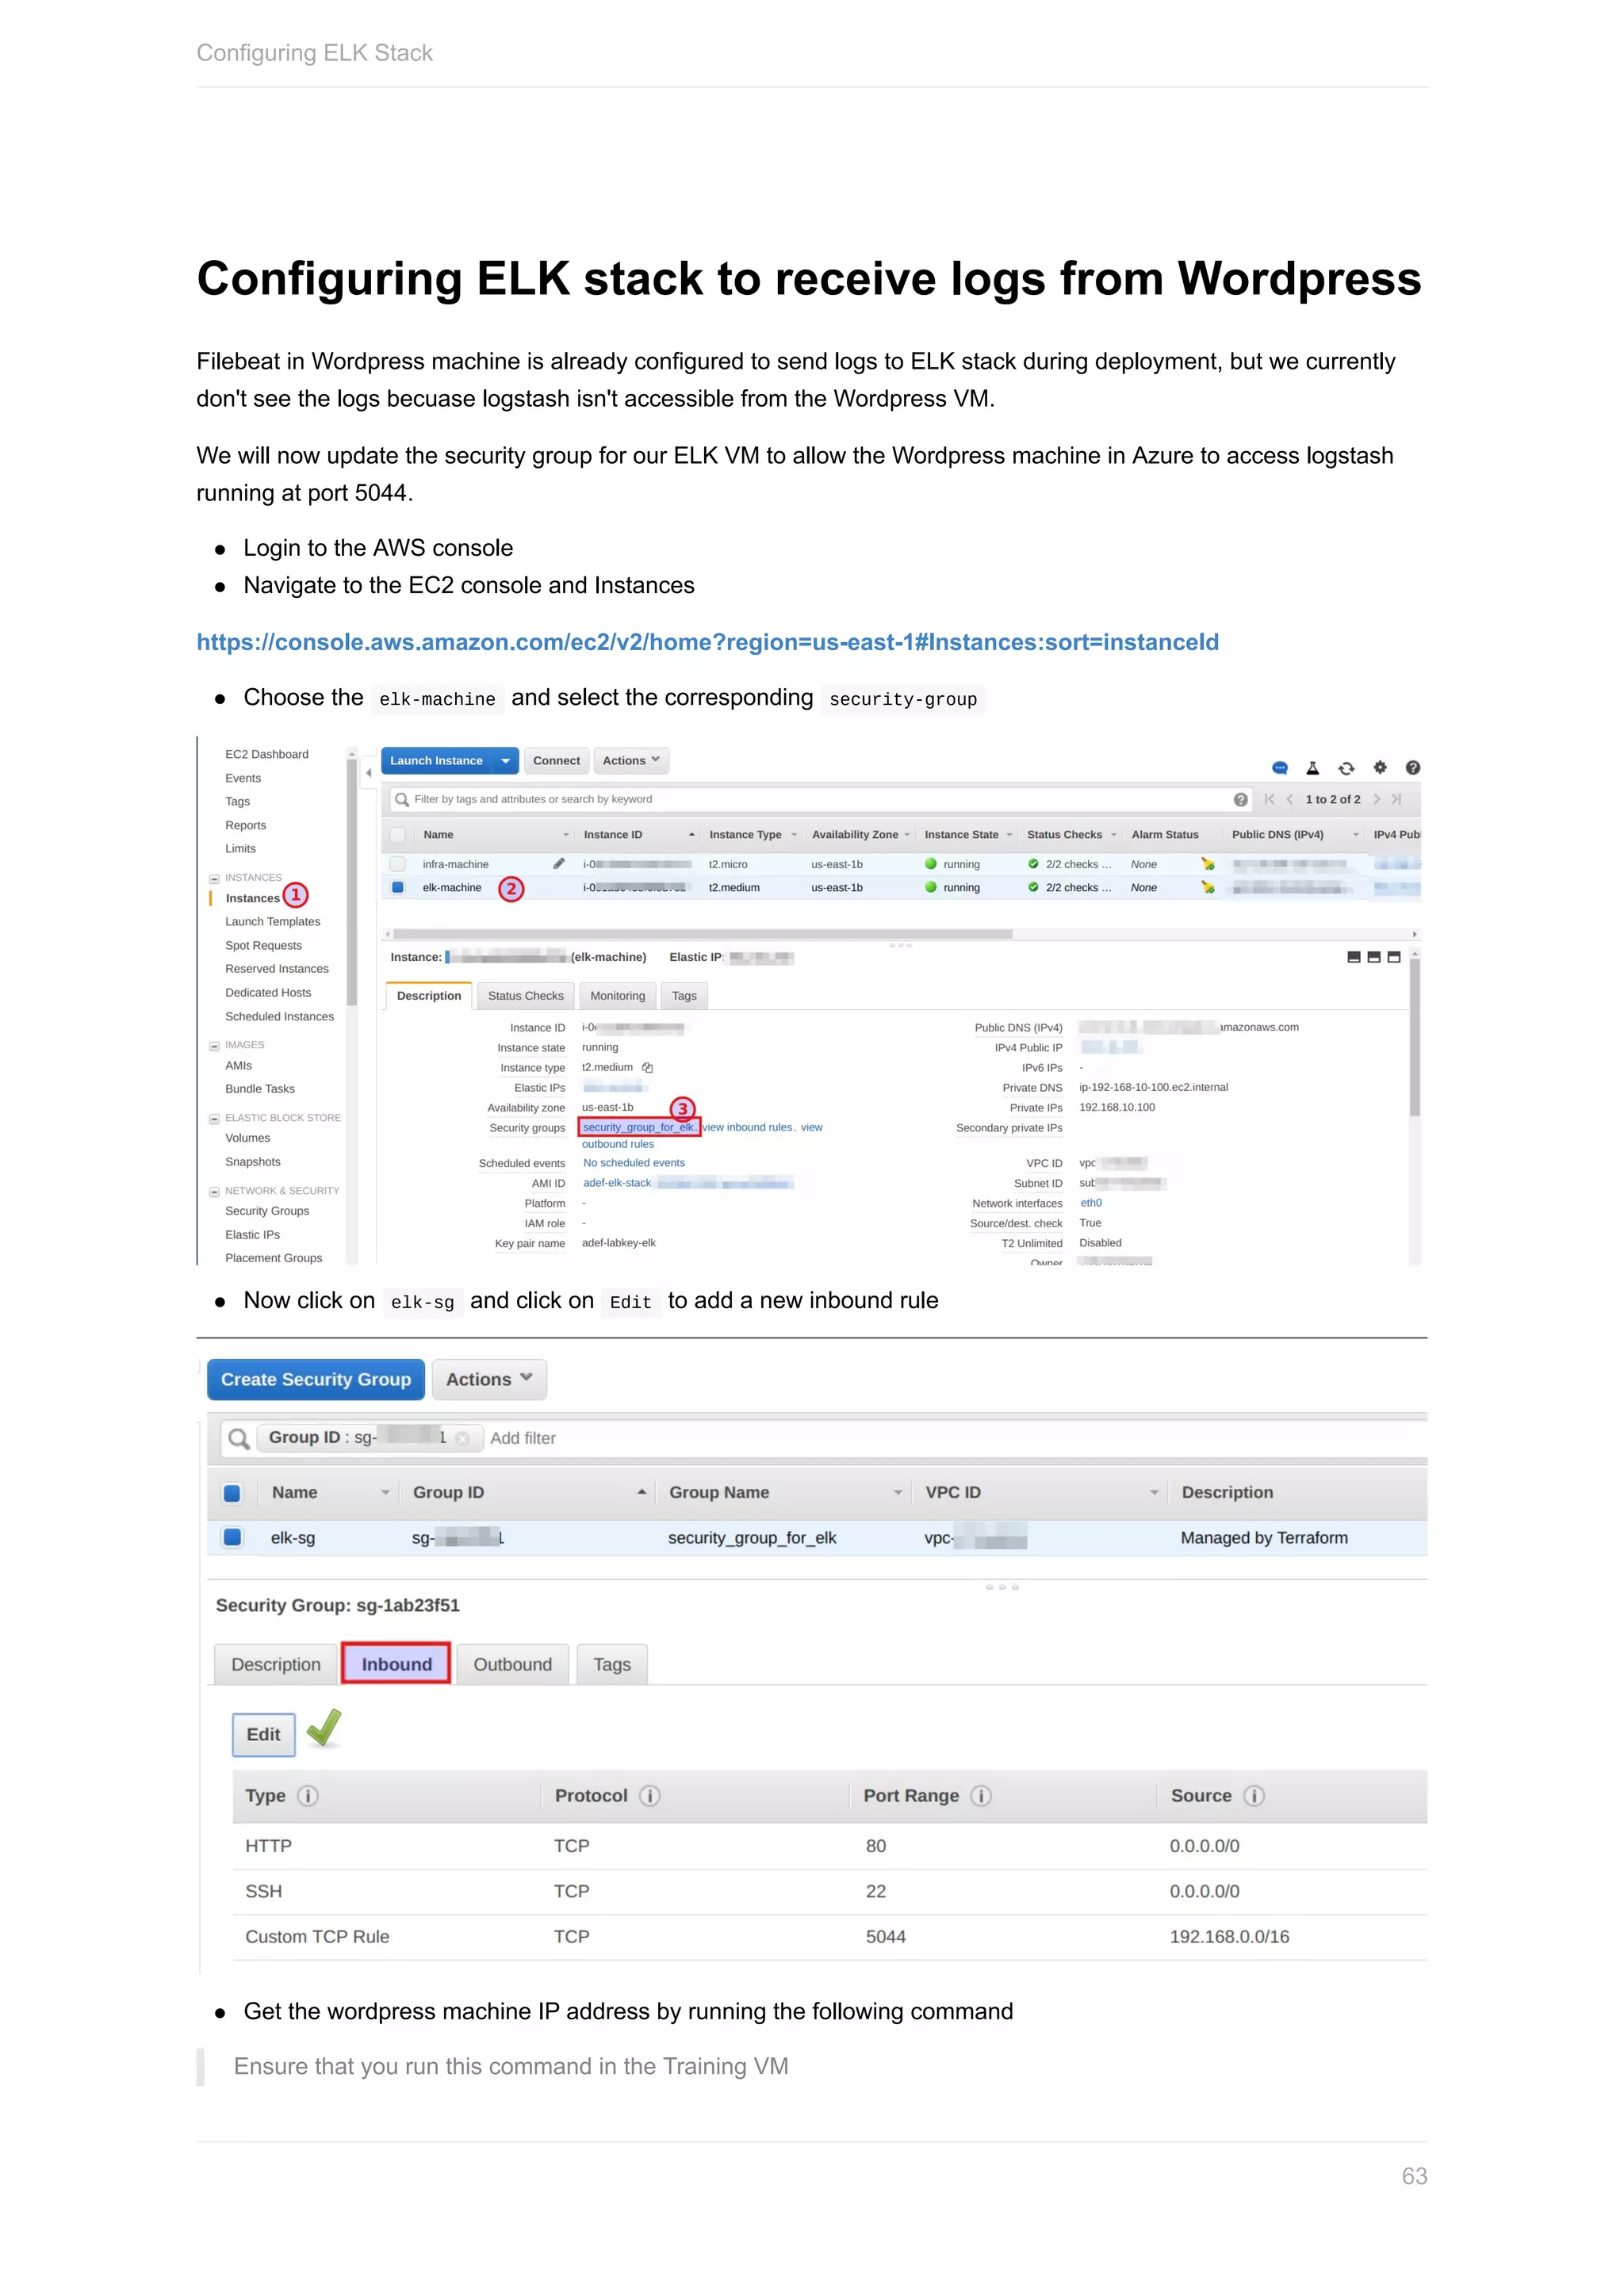
Task: Click the help question mark icon
Action: click(x=1413, y=767)
